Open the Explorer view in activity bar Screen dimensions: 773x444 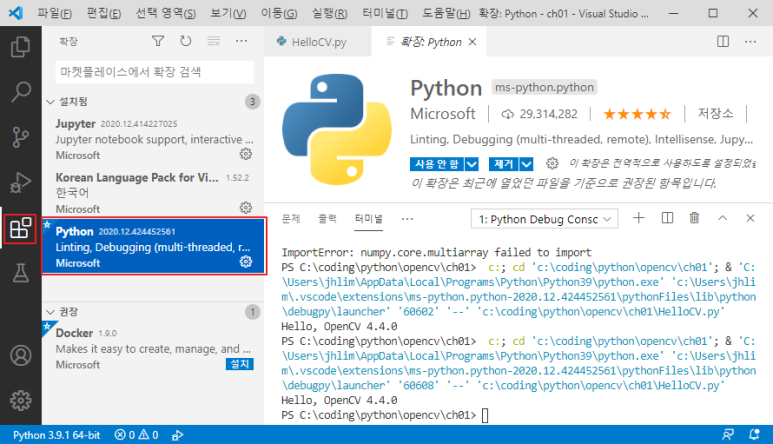pos(20,47)
